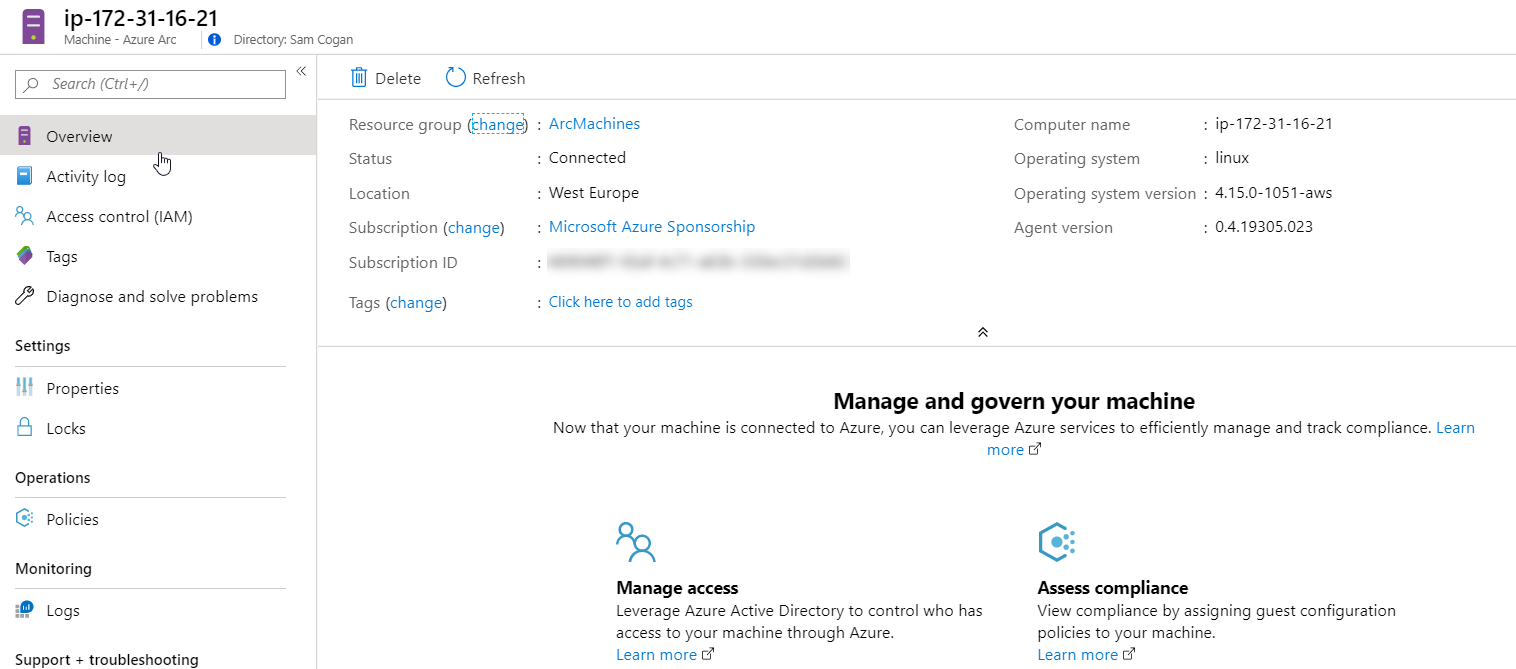This screenshot has height=669, width=1516.
Task: Change the Subscription via change link
Action: click(473, 228)
